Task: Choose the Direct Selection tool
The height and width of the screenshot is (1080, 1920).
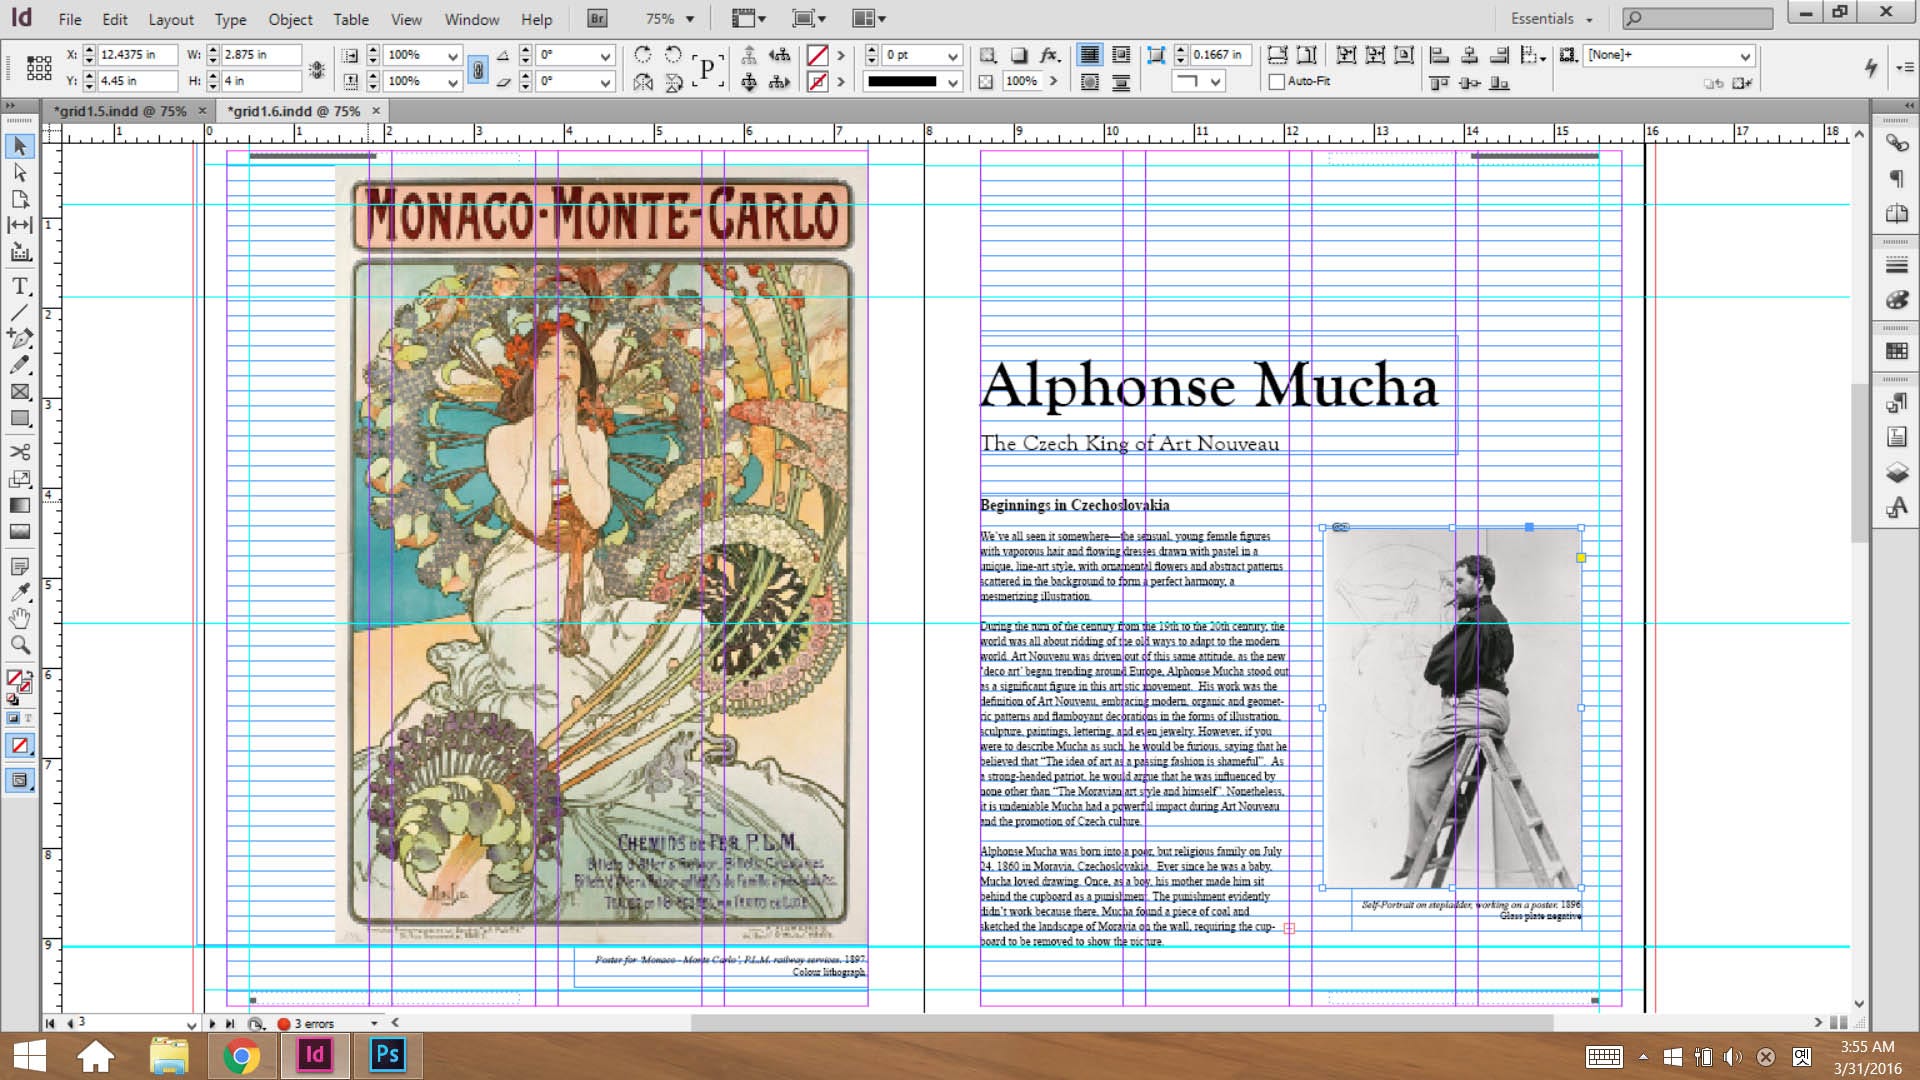Action: point(20,173)
